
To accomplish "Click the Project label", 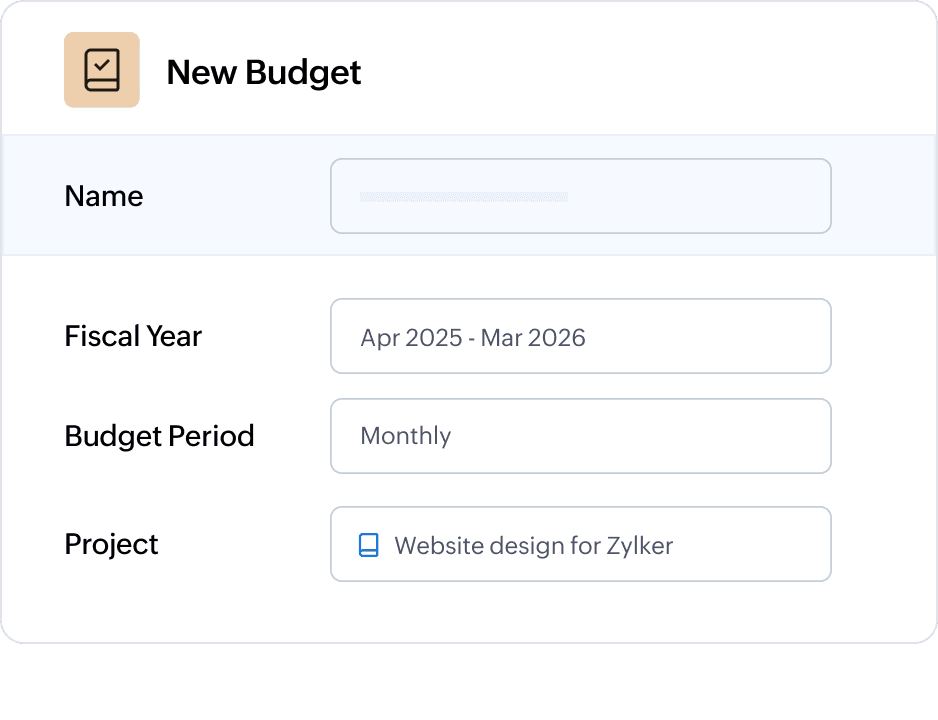I will (111, 544).
